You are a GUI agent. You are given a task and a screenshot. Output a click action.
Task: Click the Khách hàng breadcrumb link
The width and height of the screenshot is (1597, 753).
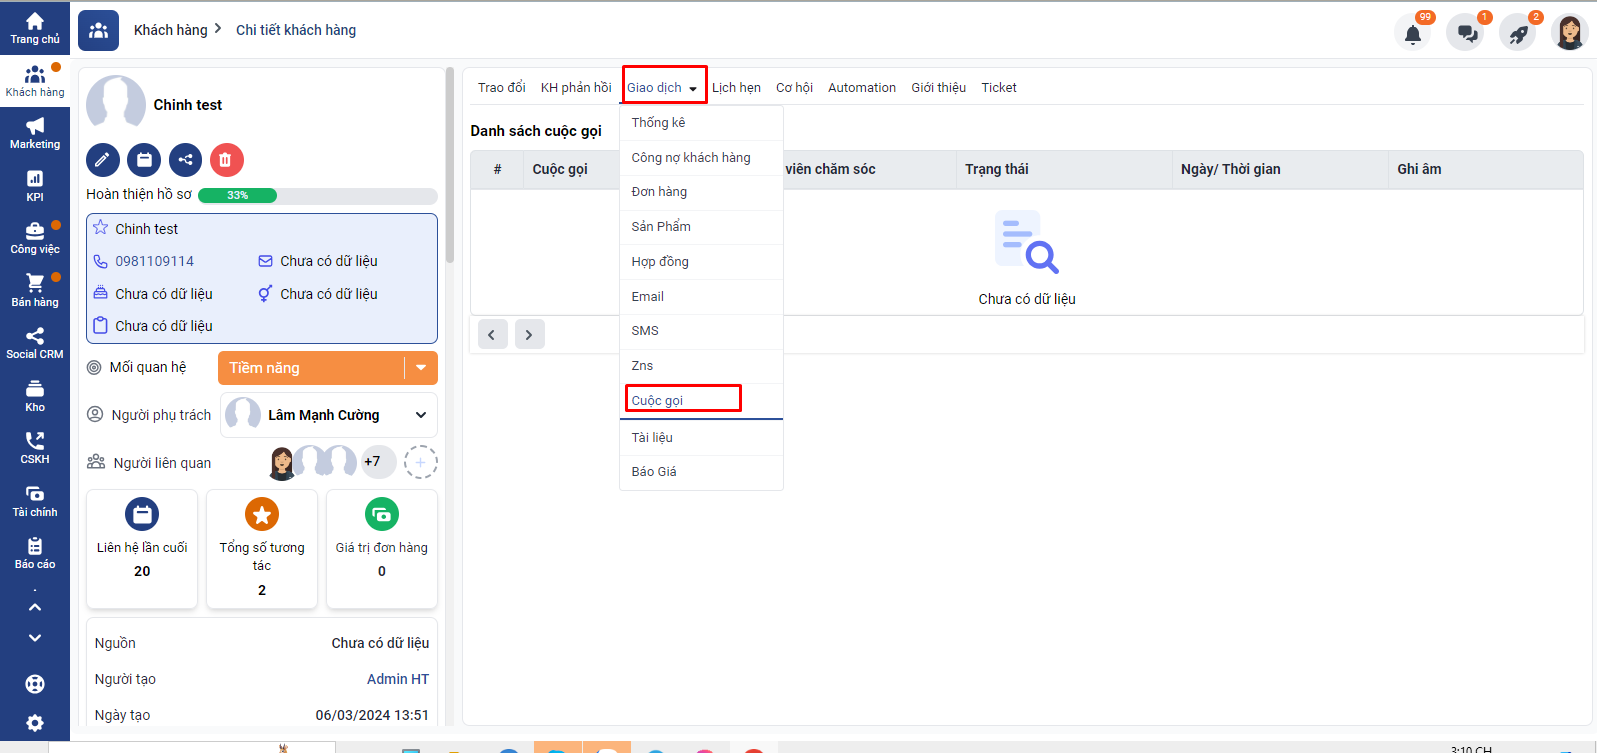(x=171, y=30)
